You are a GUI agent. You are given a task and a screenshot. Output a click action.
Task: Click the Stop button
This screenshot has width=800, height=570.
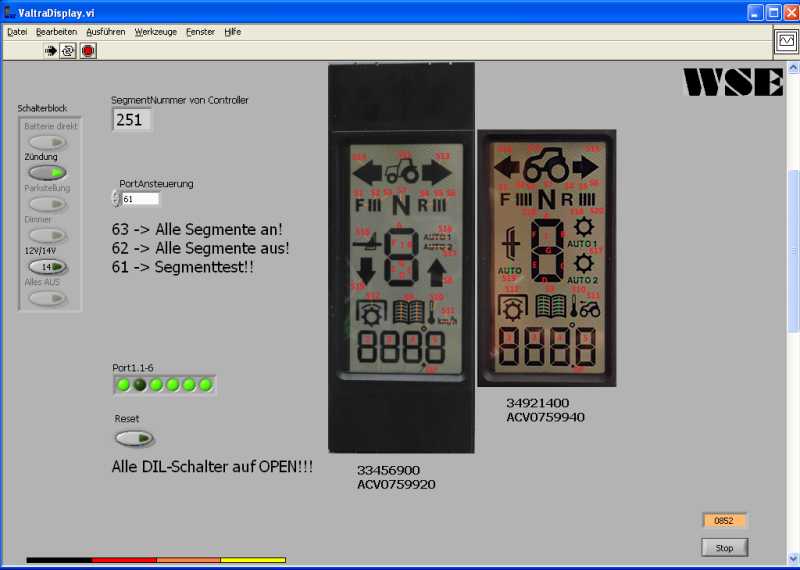(724, 548)
